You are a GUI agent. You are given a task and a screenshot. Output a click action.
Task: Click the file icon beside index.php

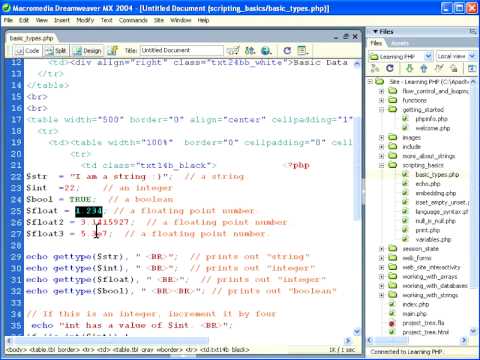point(392,304)
